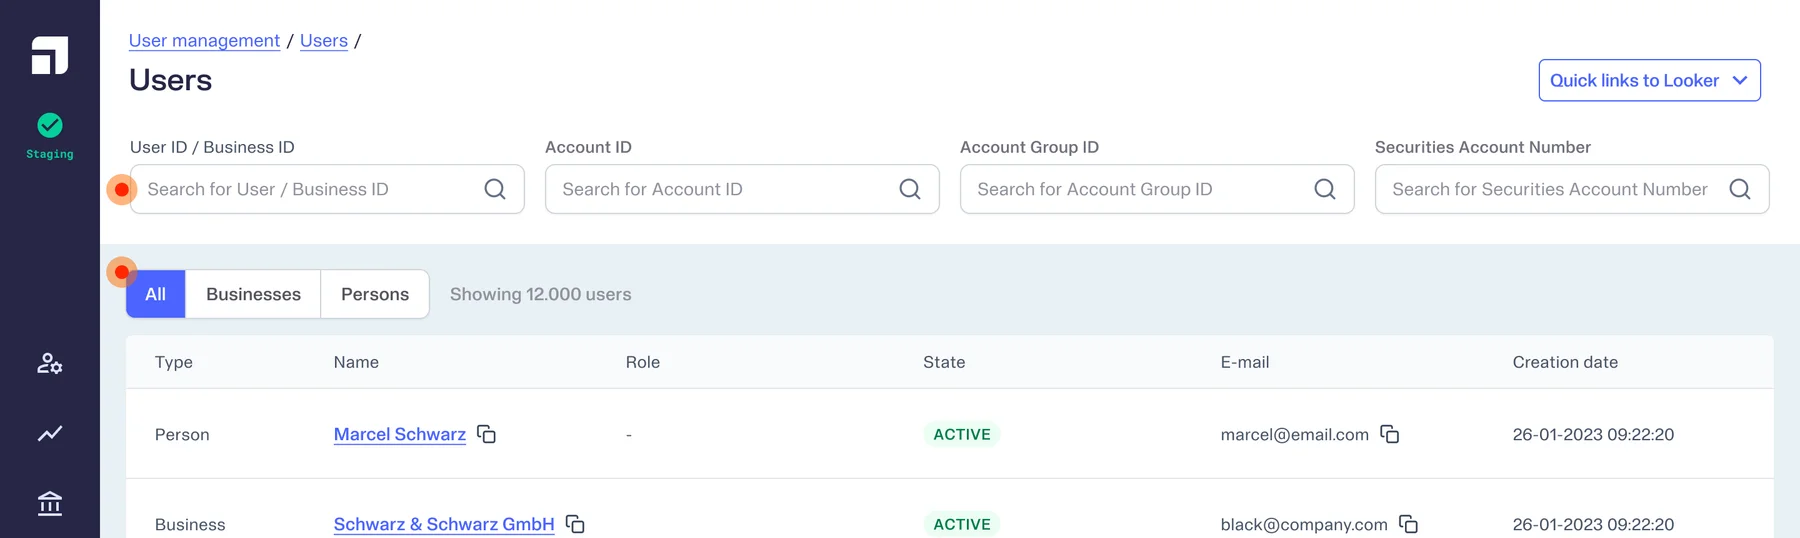Expand Quick links to Looker dropdown
The width and height of the screenshot is (1800, 538).
1649,80
